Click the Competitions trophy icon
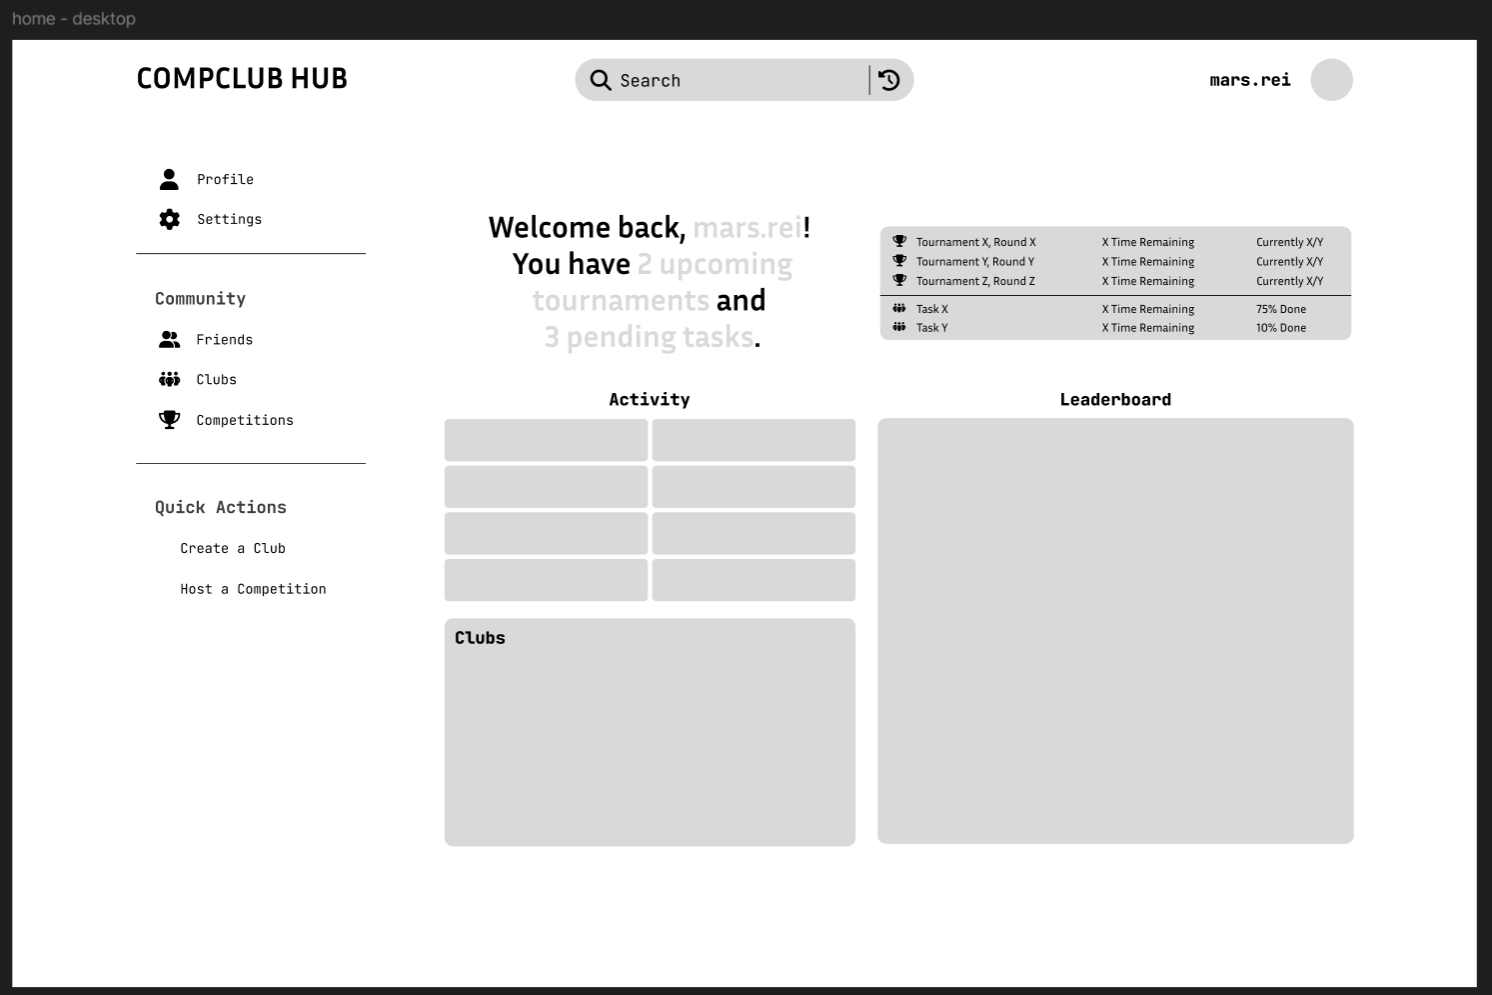 click(x=169, y=420)
